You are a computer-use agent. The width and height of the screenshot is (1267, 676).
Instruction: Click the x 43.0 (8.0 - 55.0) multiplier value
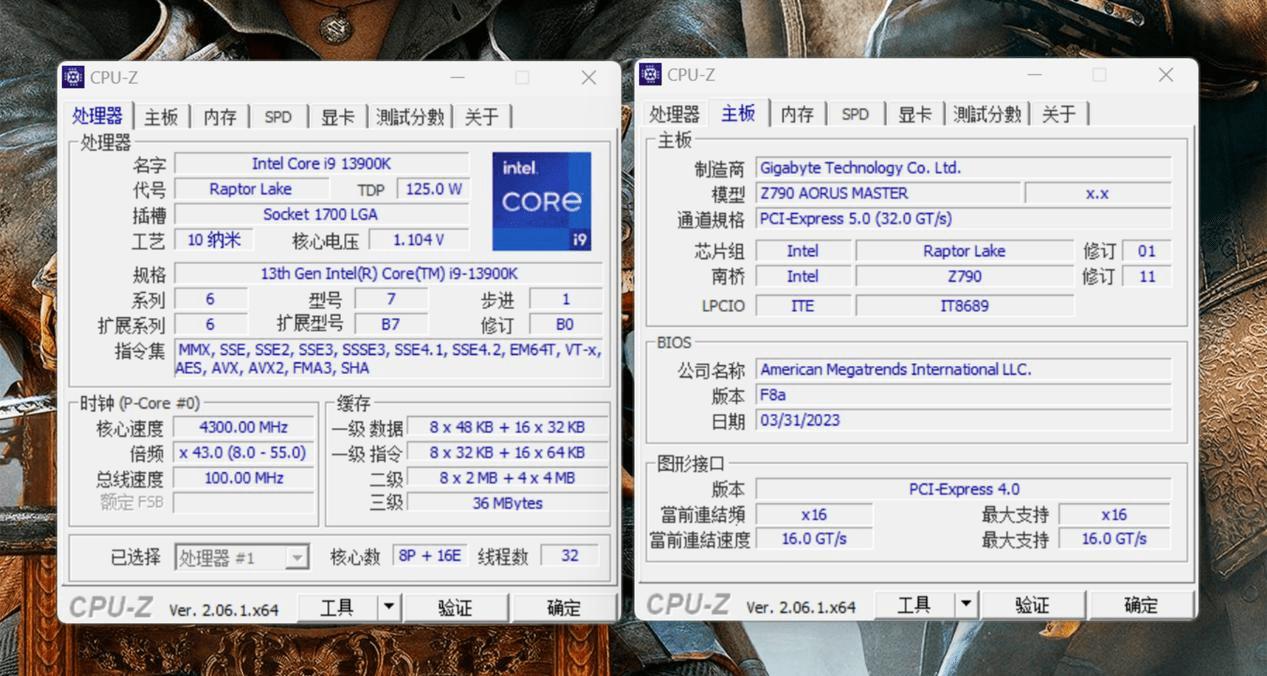(x=244, y=452)
